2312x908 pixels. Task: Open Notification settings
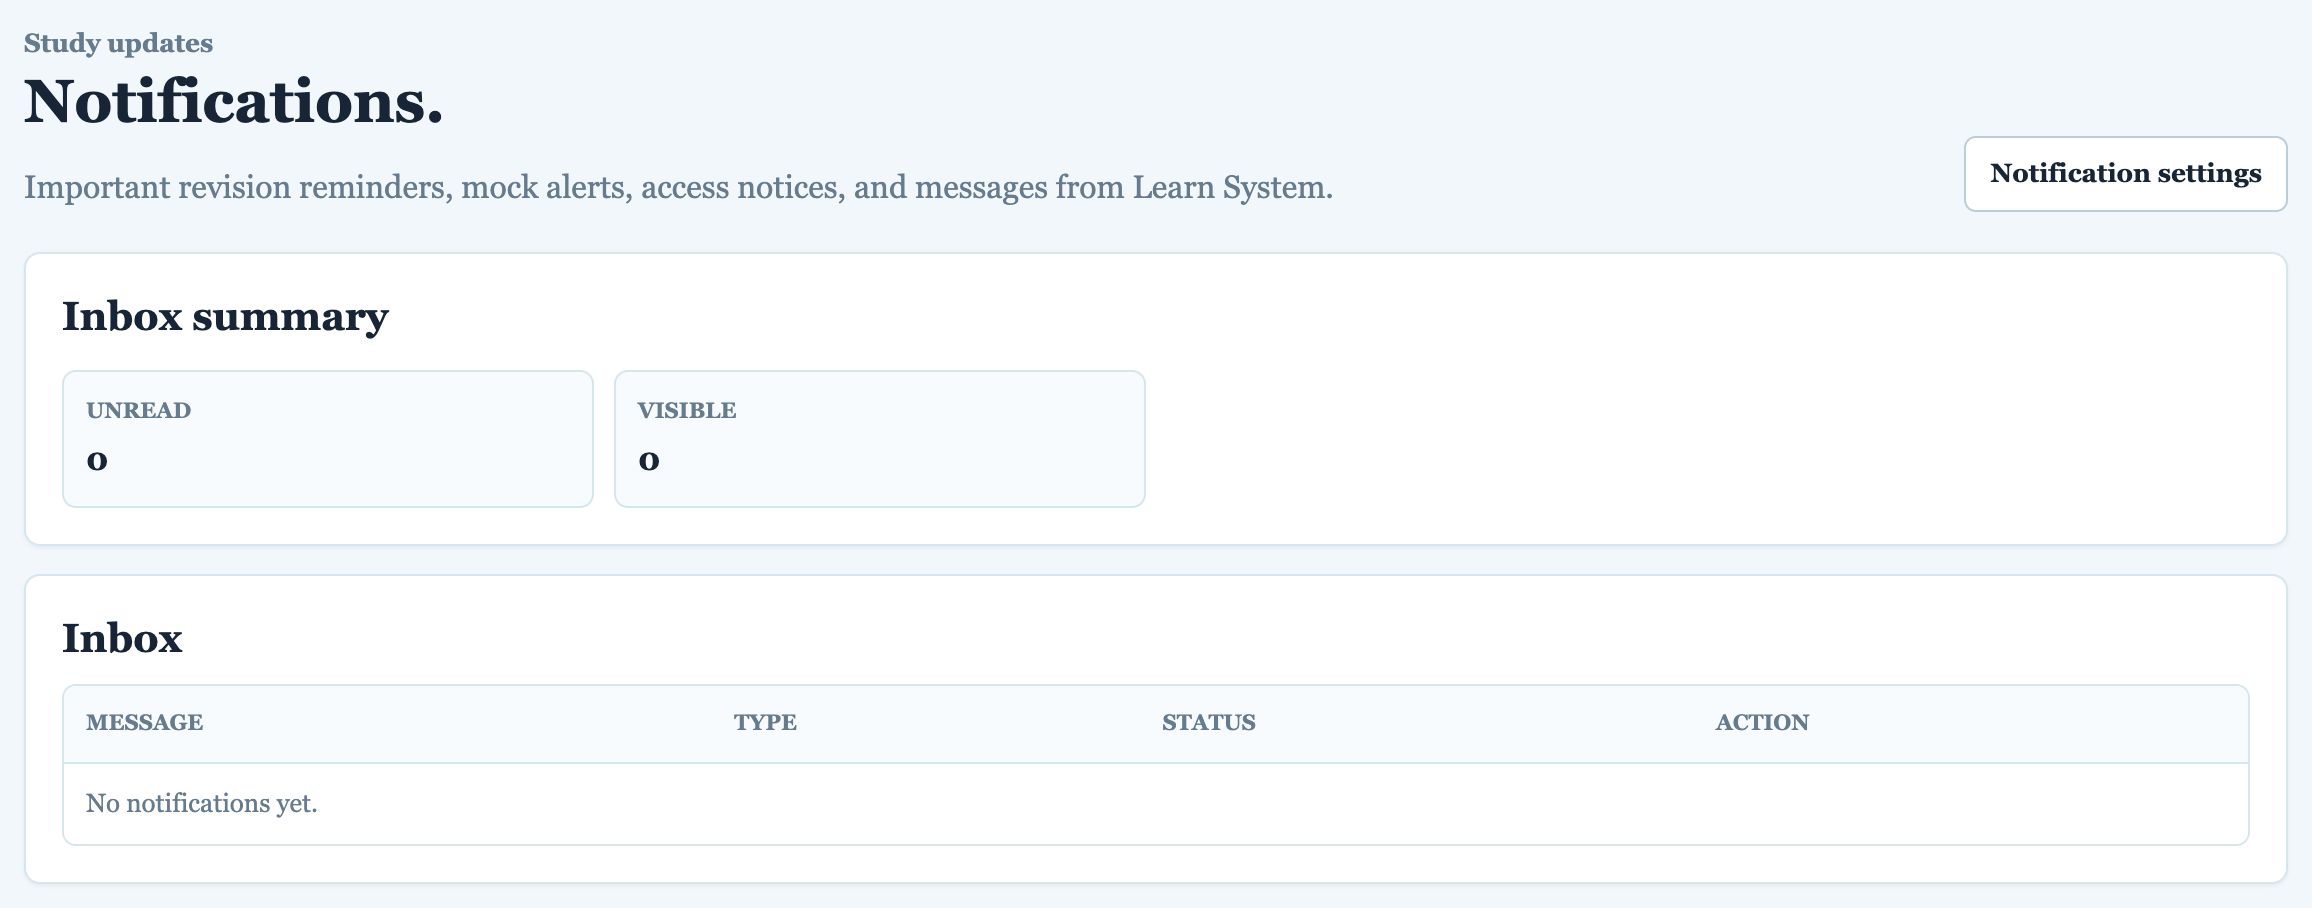pos(2125,174)
